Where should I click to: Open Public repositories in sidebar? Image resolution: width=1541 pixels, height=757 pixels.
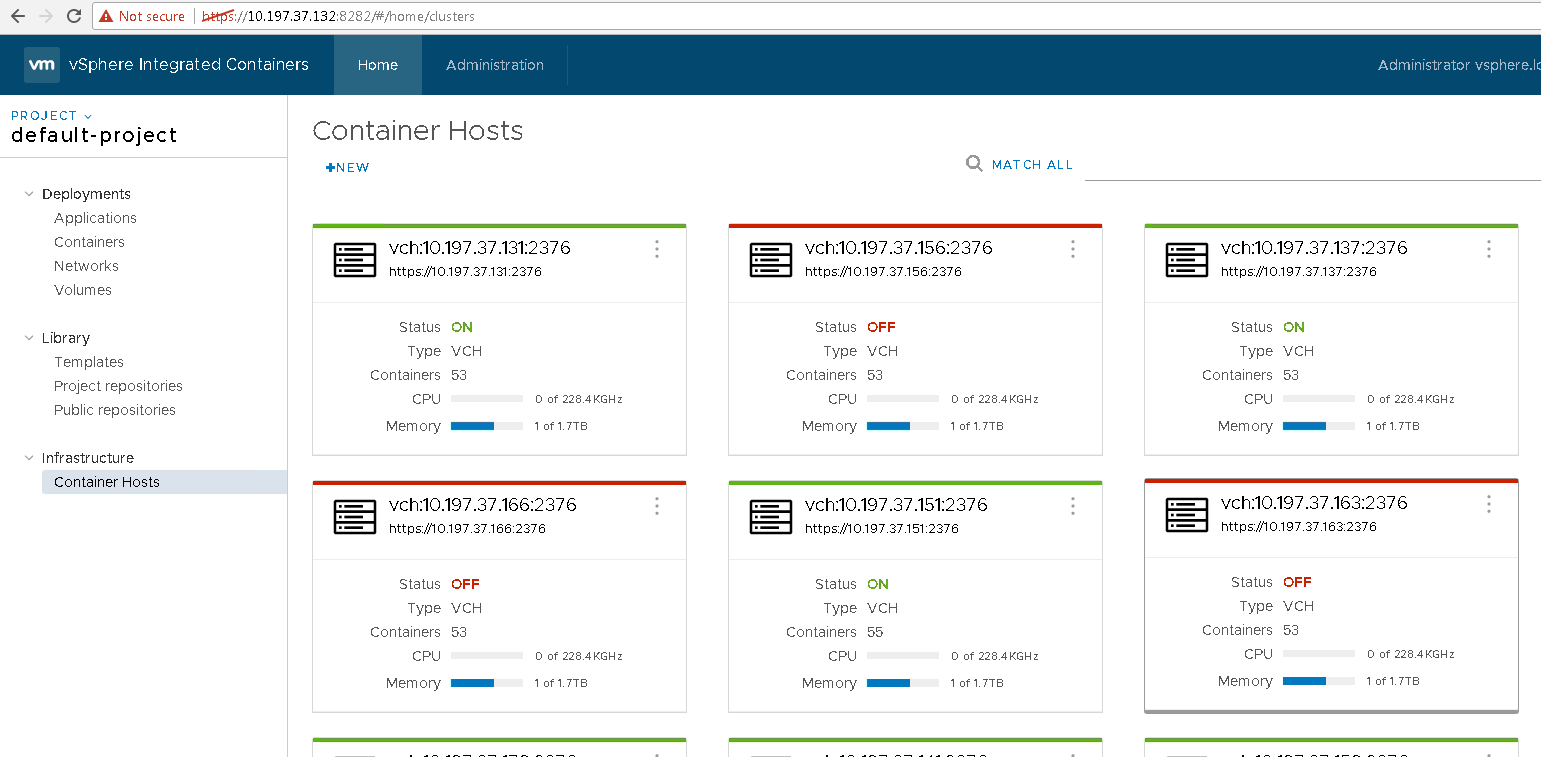click(115, 410)
